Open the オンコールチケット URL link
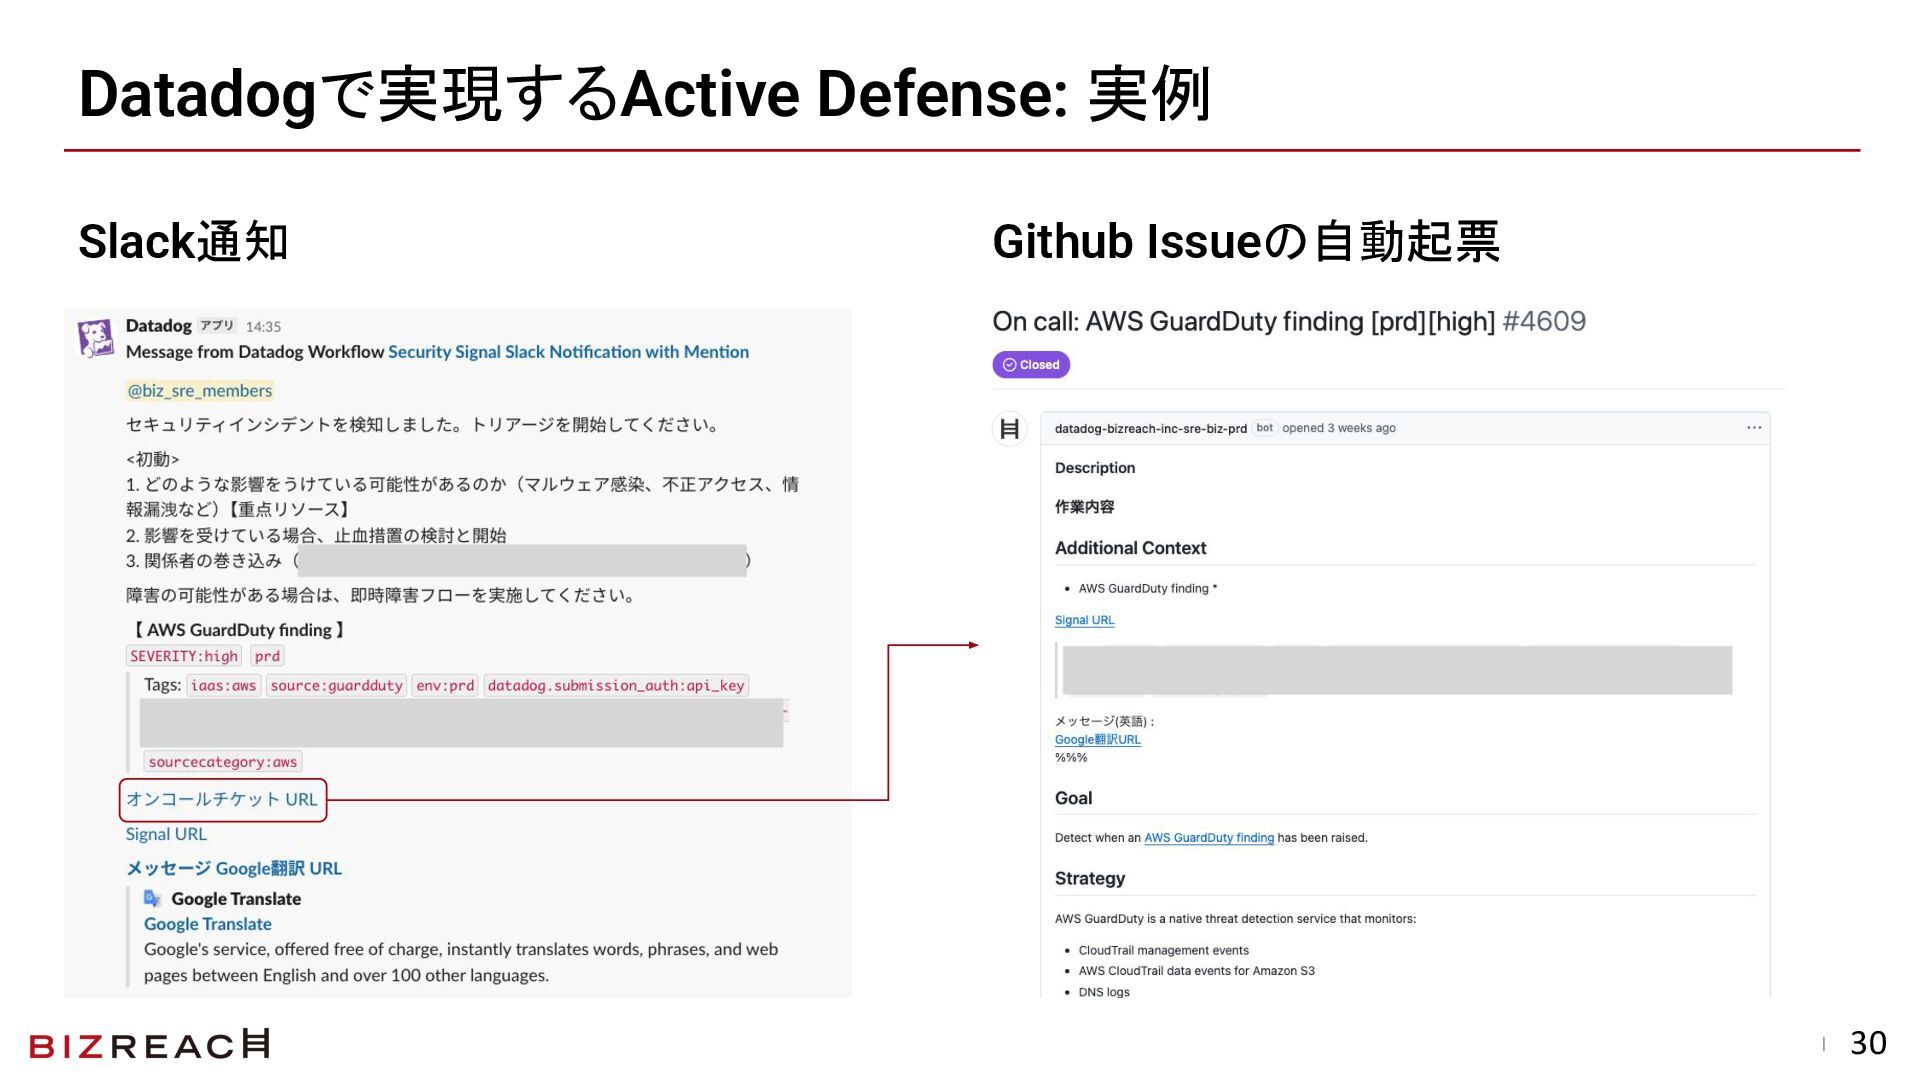 point(222,799)
